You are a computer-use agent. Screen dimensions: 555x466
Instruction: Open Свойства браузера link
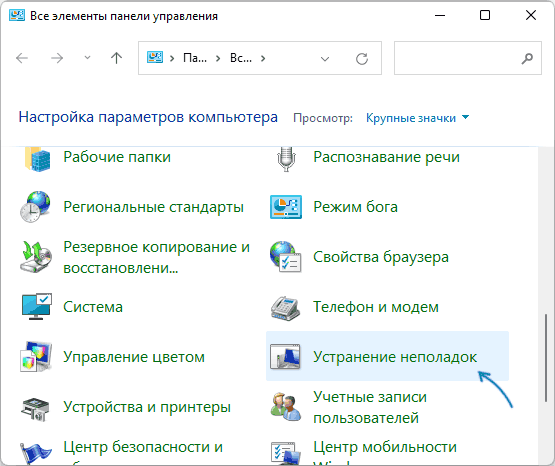(381, 257)
